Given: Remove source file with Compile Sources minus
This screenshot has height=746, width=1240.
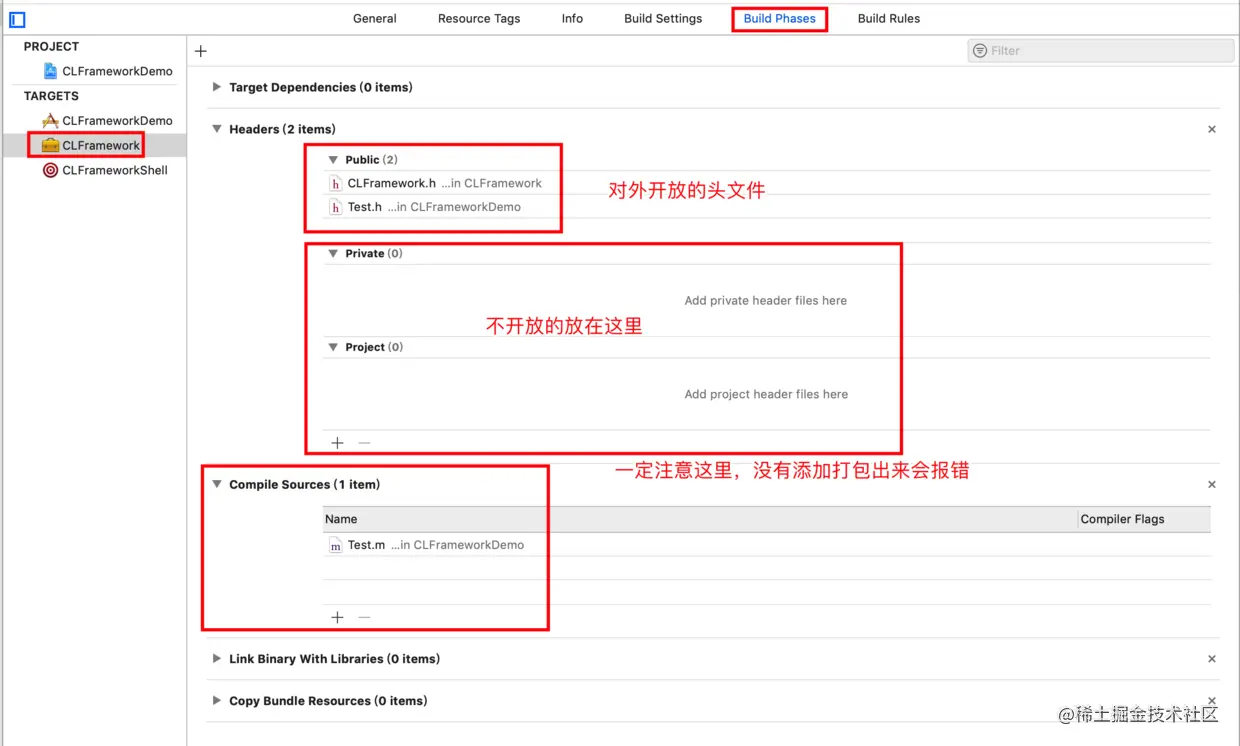Looking at the screenshot, I should (364, 617).
